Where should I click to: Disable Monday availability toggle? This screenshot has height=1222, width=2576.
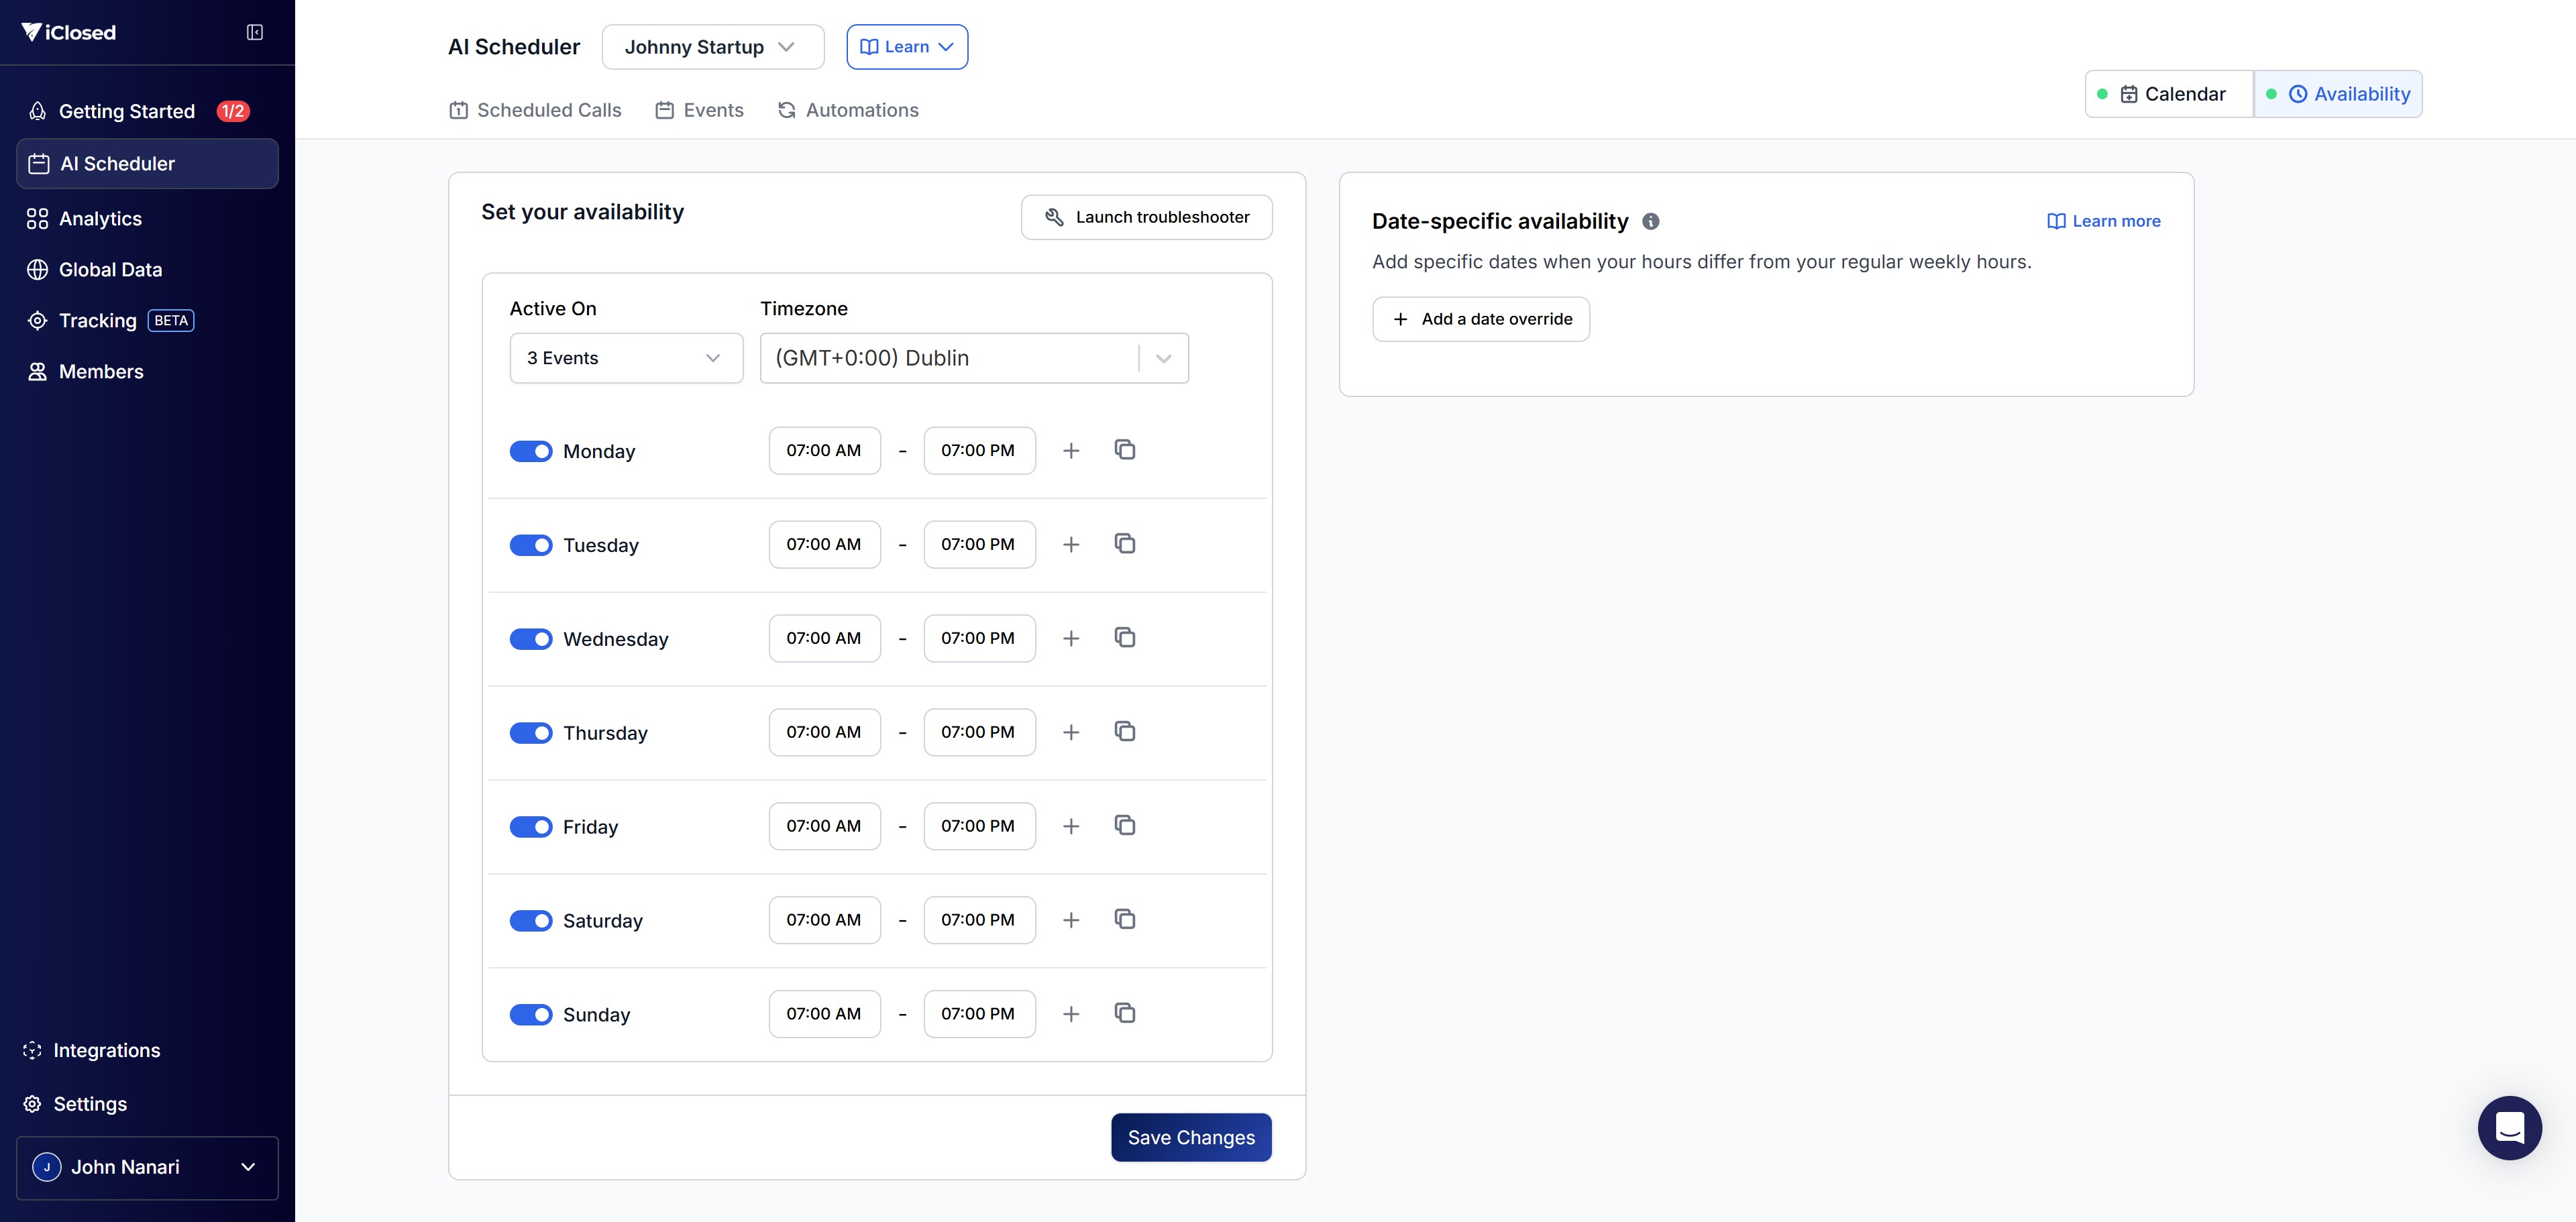[x=530, y=451]
